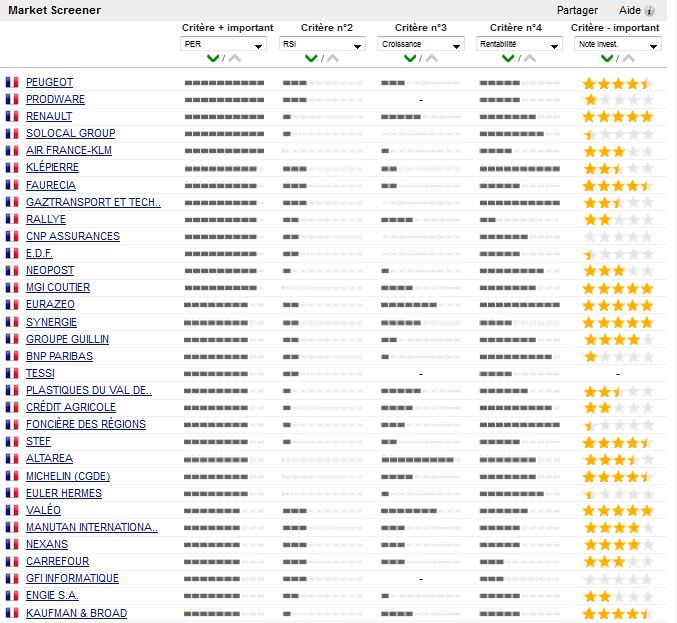Open the Rentabilité criterion dropdown
This screenshot has width=677, height=623.
coord(519,44)
